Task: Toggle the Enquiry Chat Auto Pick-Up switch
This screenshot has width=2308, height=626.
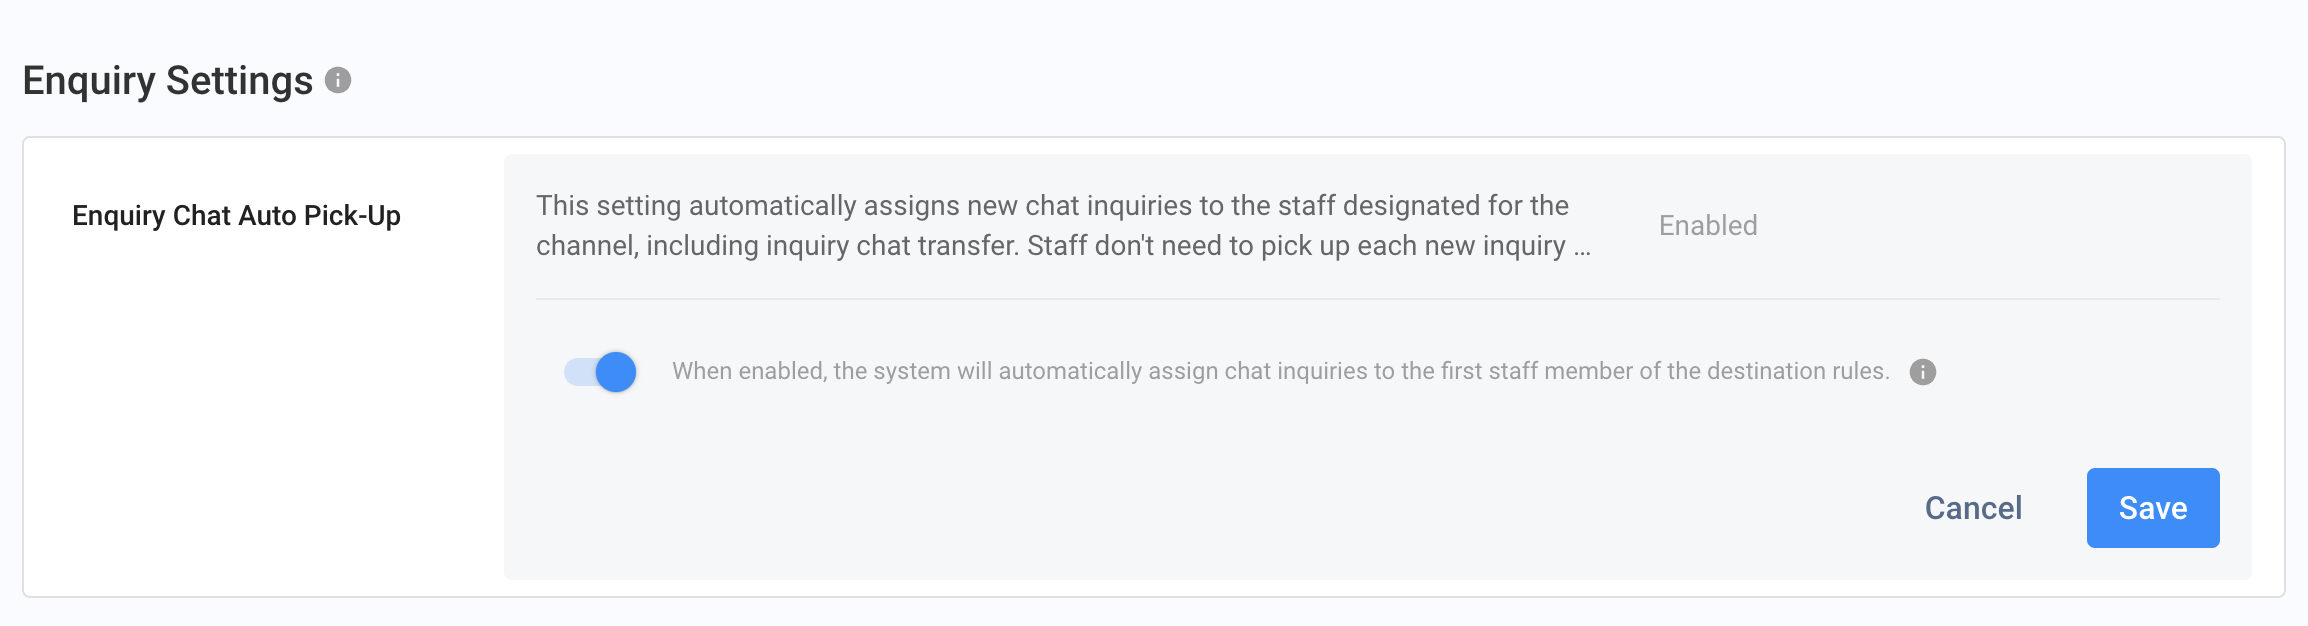Action: pos(600,372)
